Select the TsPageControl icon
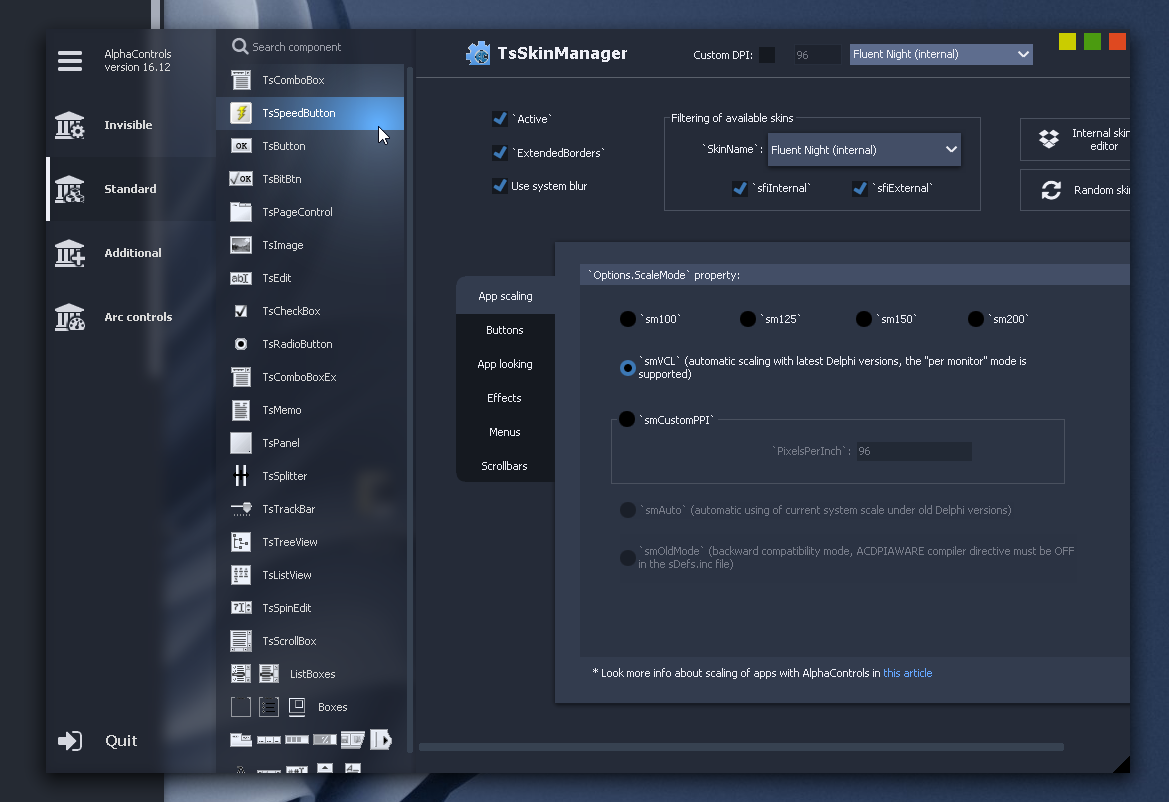The height and width of the screenshot is (802, 1169). pos(241,212)
